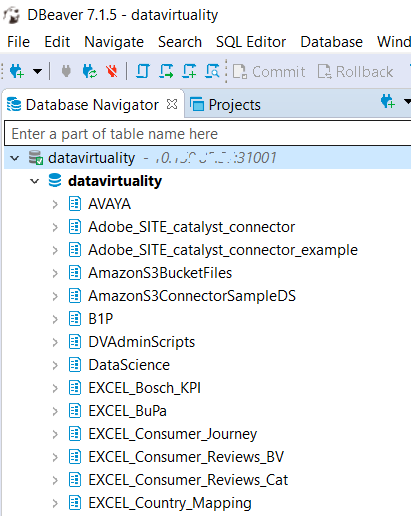Click the DBeaver application logo icon
This screenshot has height=516, width=411.
click(12, 15)
